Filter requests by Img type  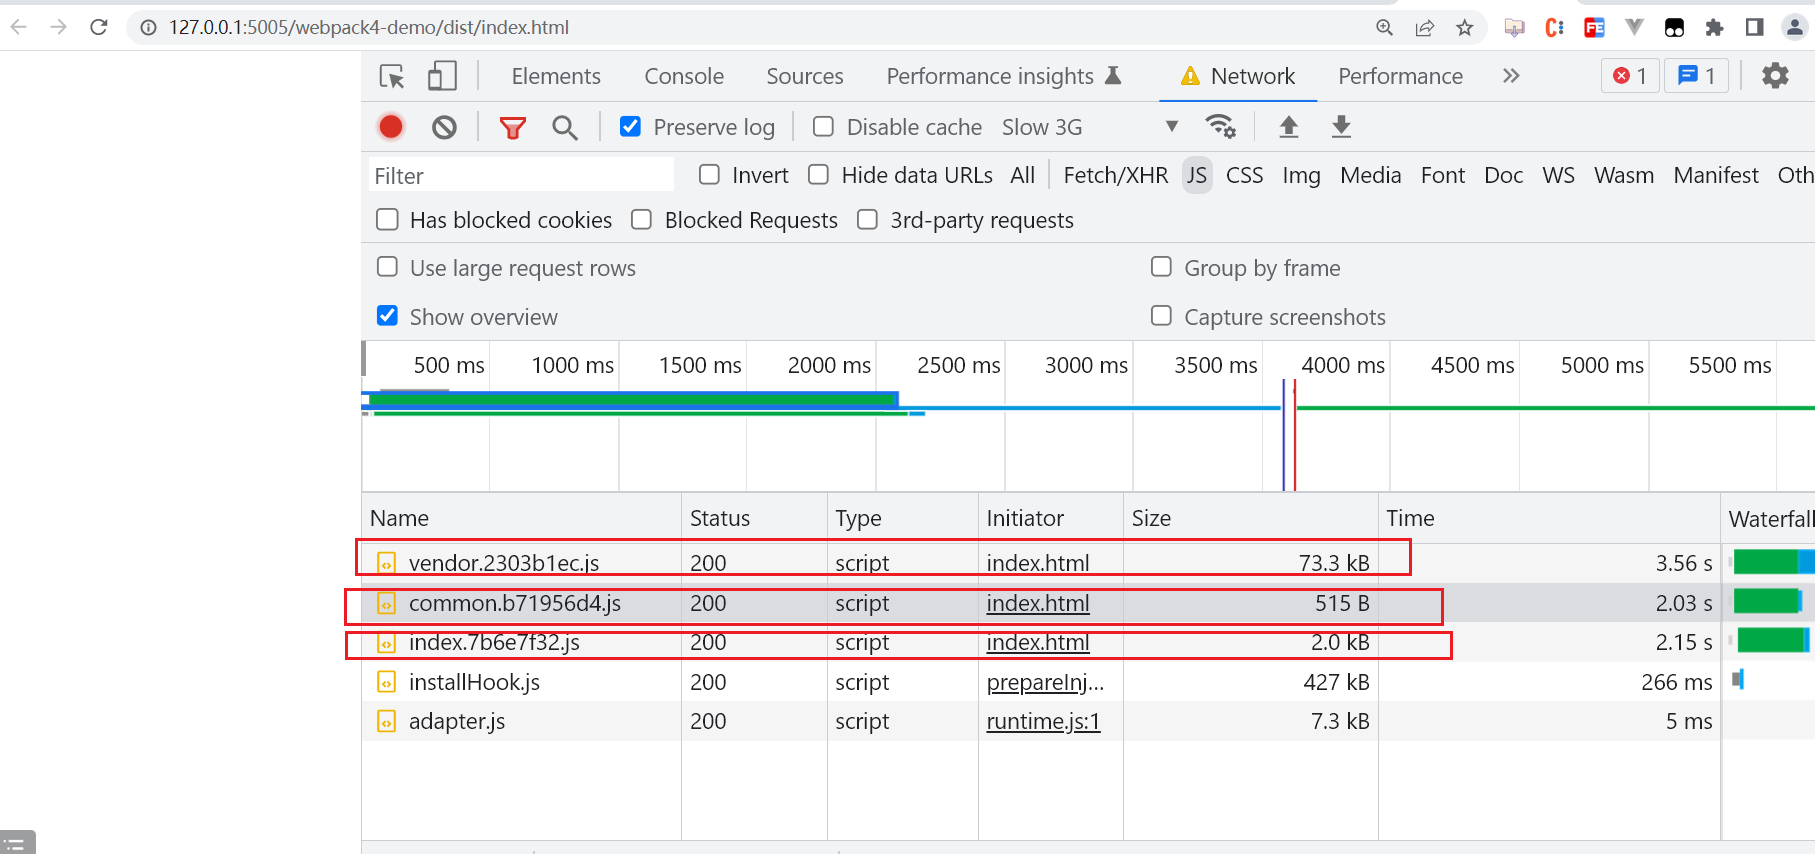(1301, 175)
